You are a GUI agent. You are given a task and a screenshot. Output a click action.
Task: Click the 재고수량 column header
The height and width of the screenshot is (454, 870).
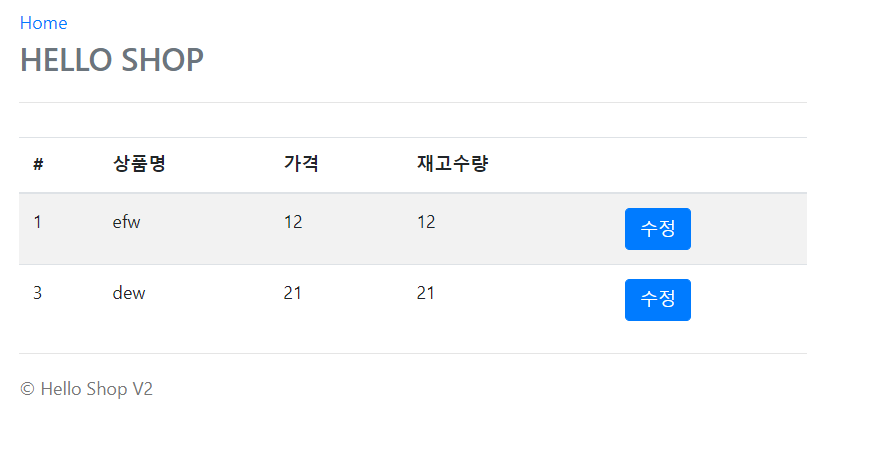[x=452, y=164]
